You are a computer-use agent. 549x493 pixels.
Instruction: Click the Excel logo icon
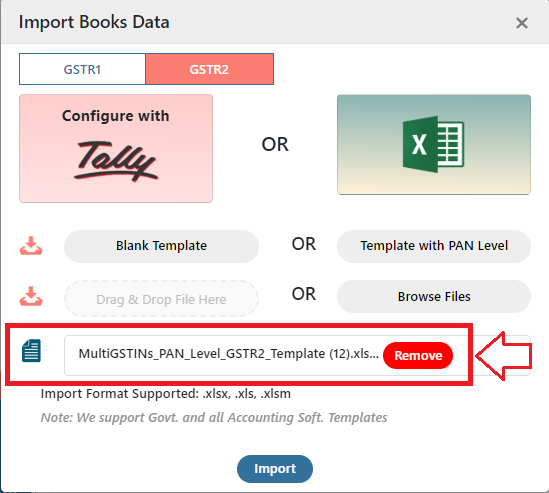(433, 144)
